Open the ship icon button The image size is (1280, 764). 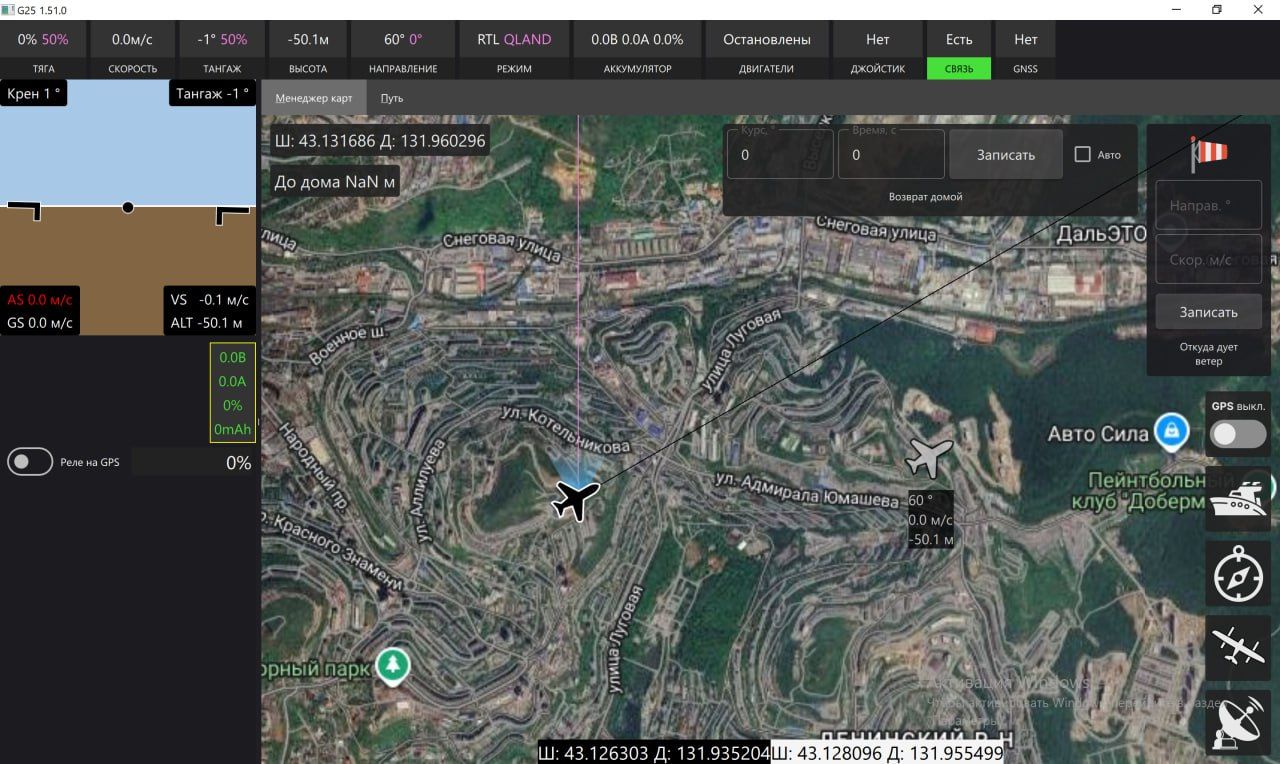1238,497
